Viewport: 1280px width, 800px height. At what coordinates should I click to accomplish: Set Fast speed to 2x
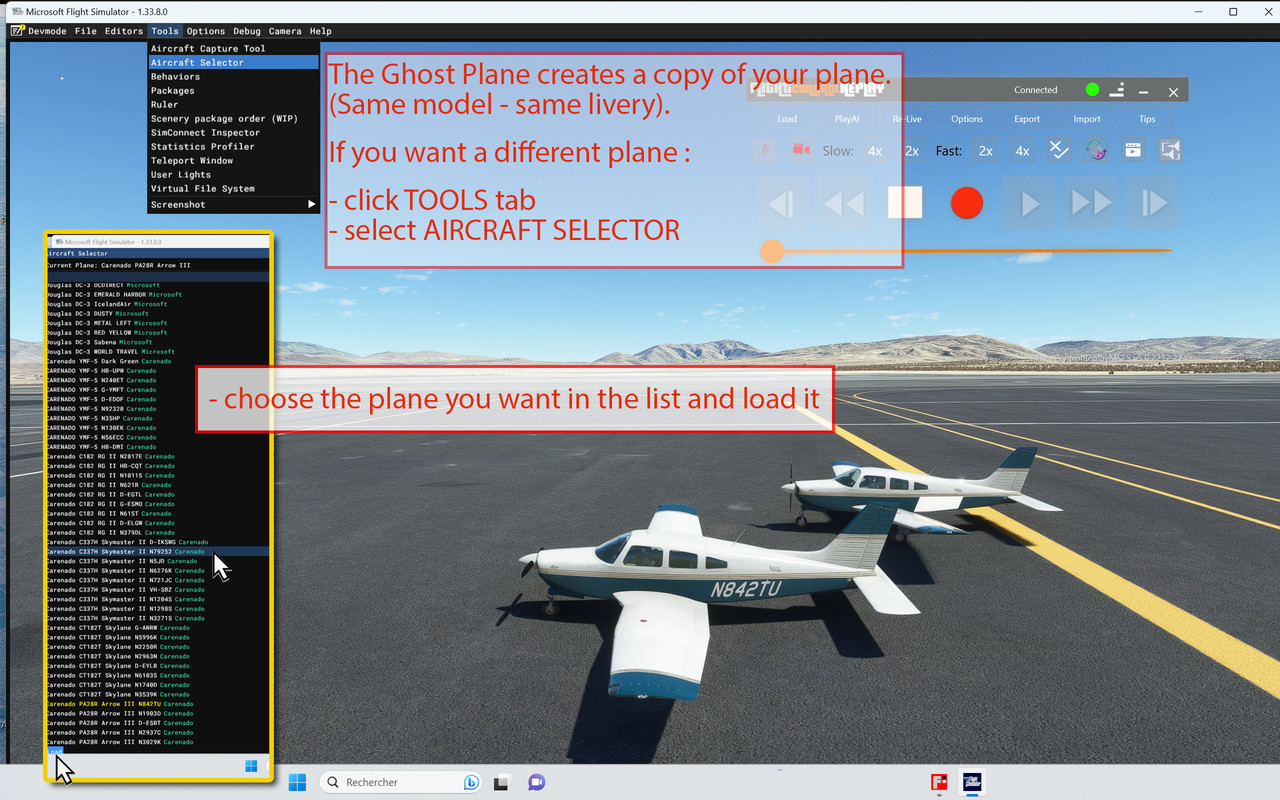tap(985, 151)
